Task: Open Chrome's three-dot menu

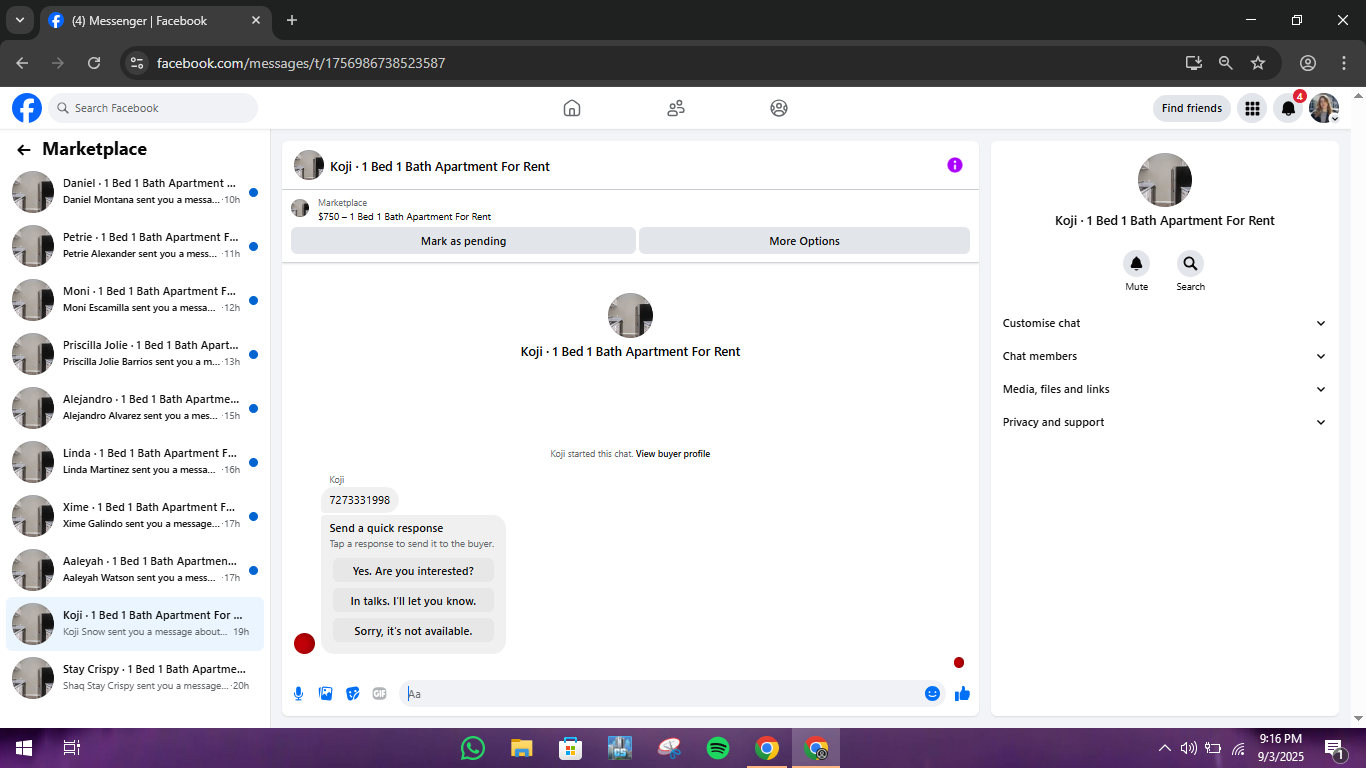Action: pos(1343,63)
